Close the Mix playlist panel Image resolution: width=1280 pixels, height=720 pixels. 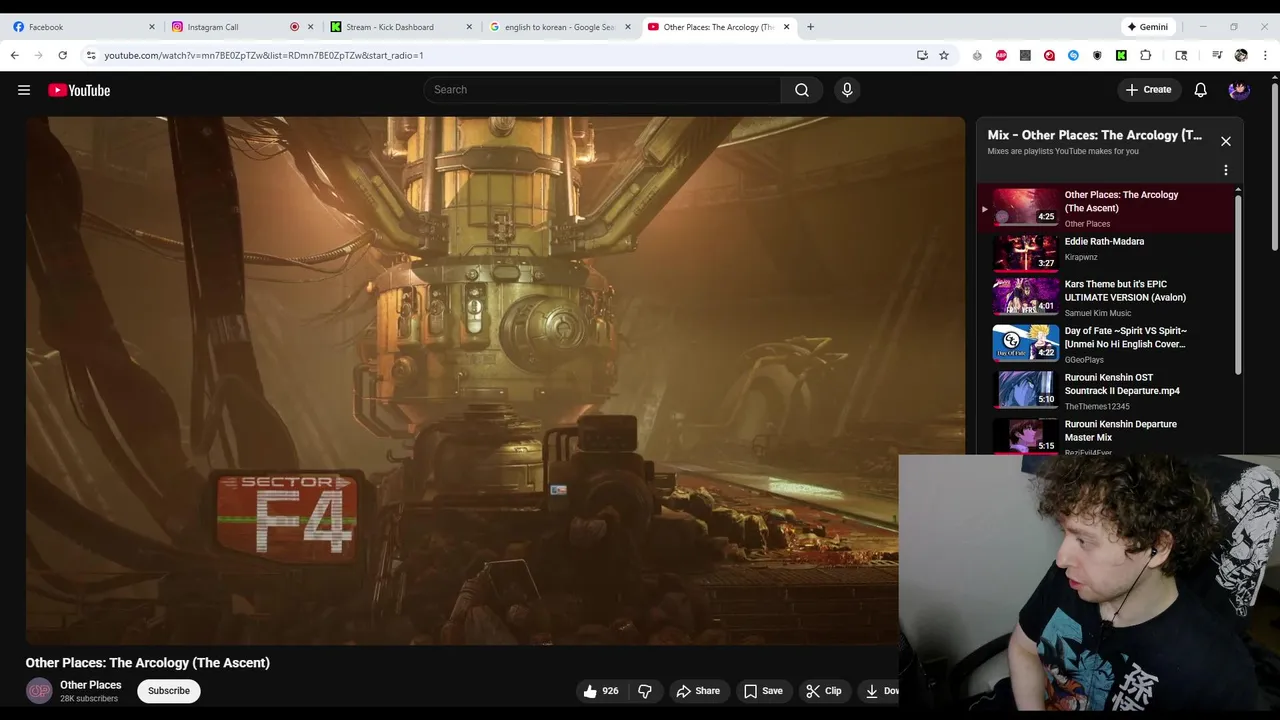click(x=1225, y=141)
